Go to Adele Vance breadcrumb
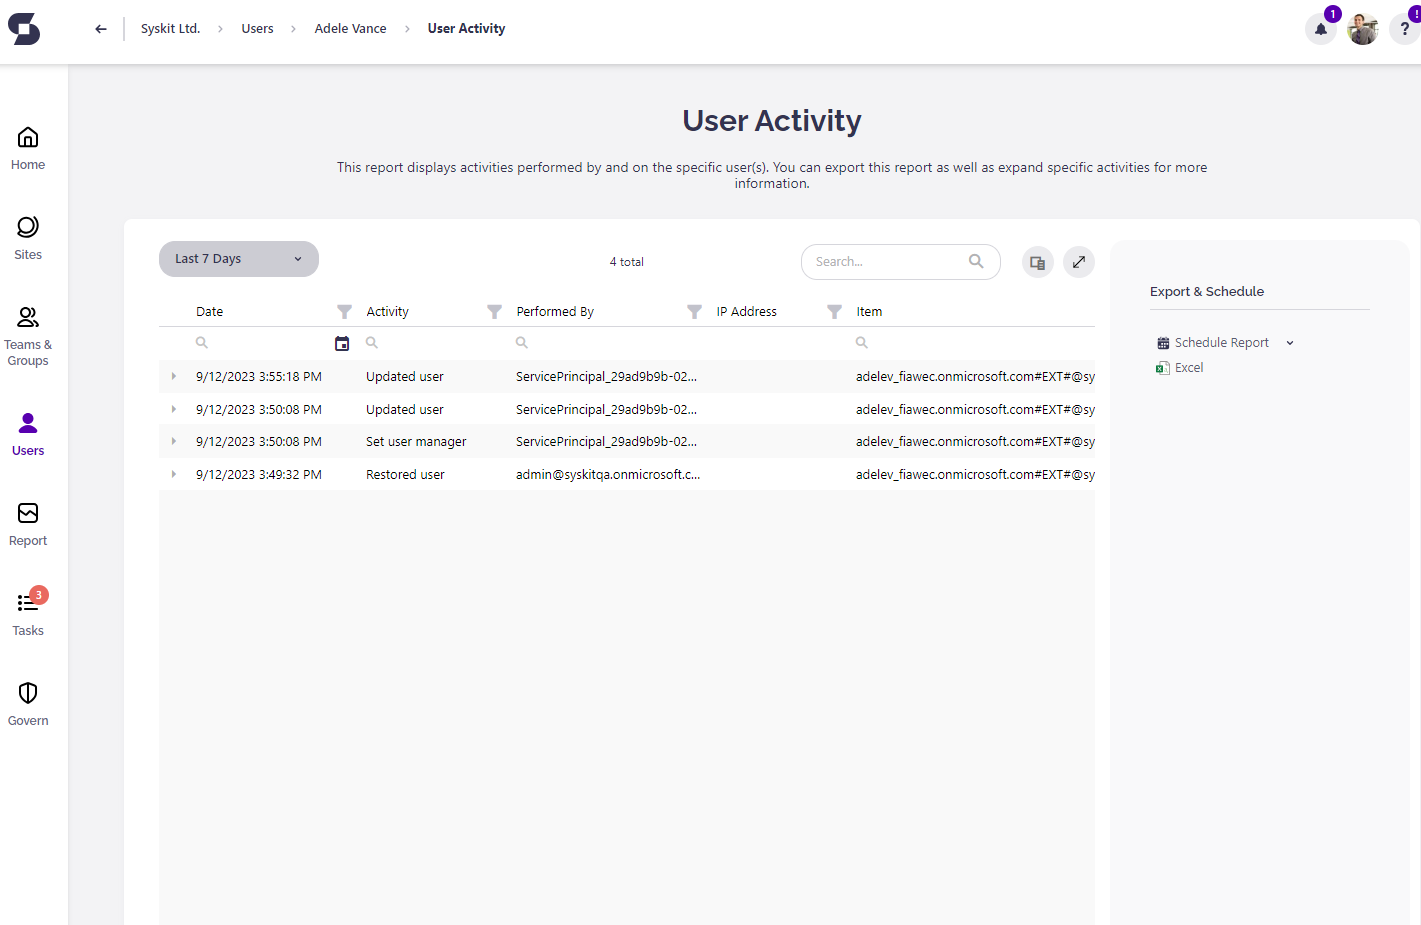Viewport: 1421px width, 925px height. pos(350,28)
